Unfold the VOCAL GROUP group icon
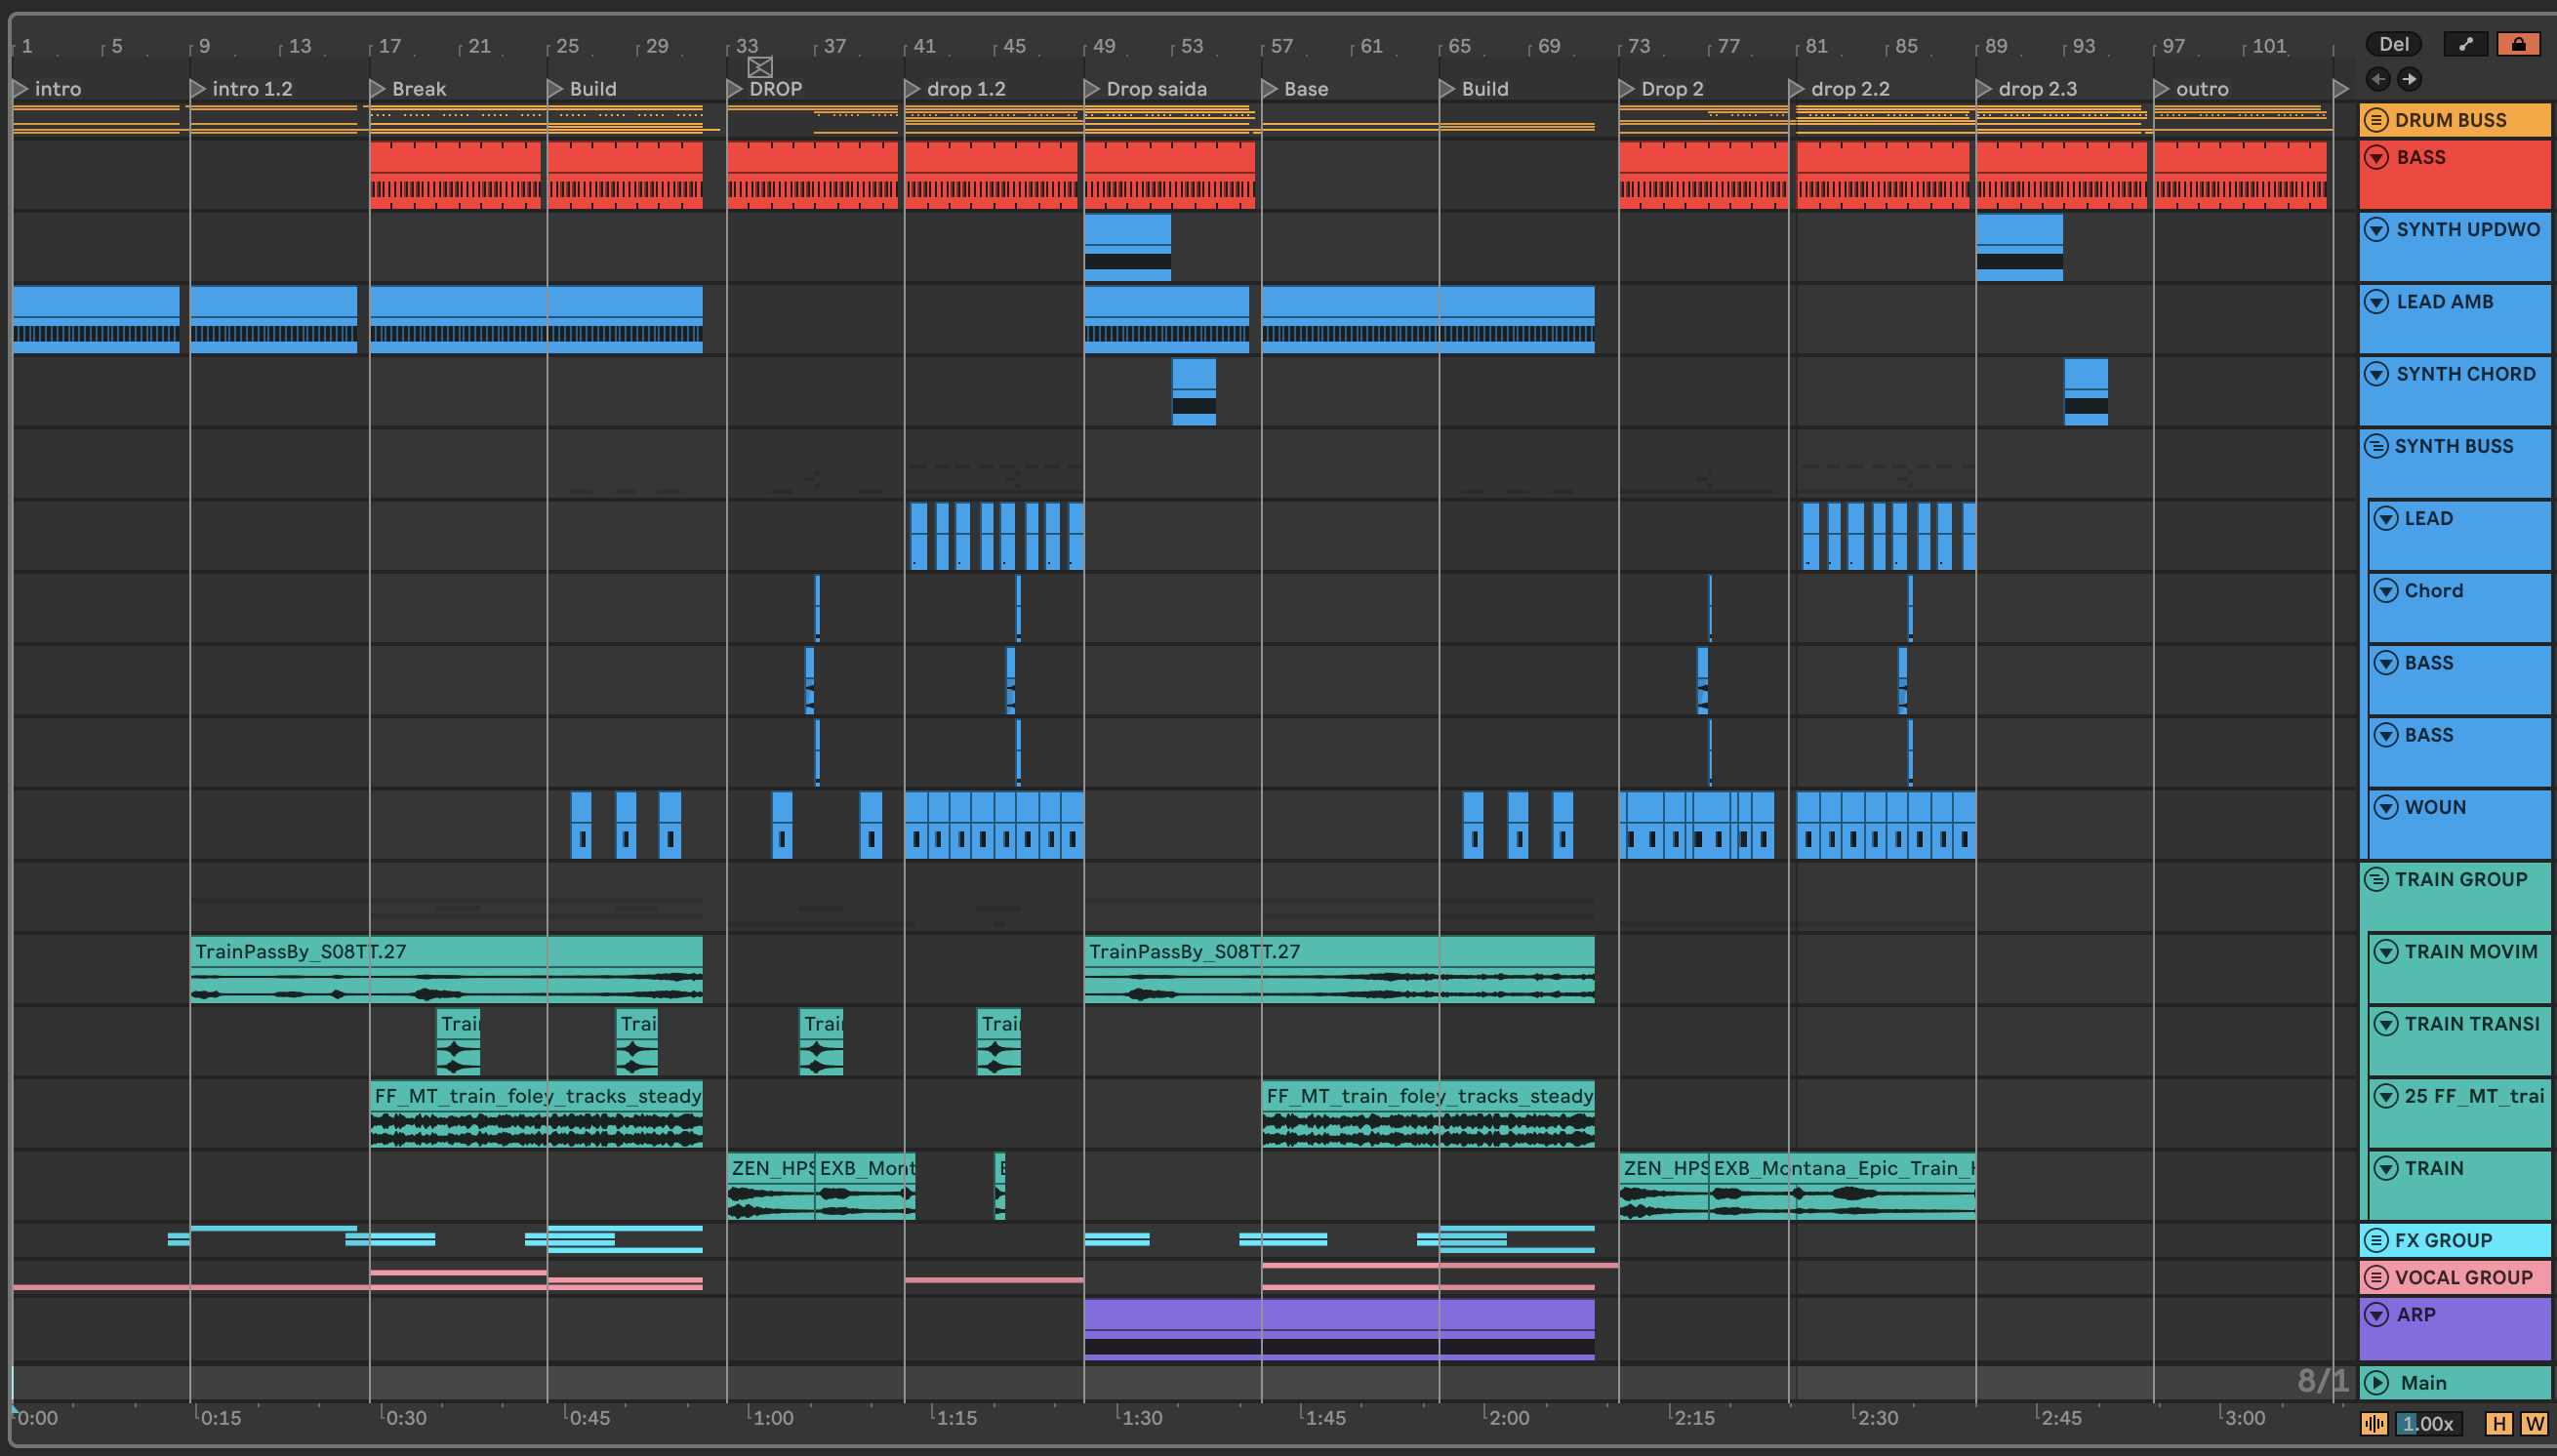Screen dimensions: 2557x1456 pos(2377,1277)
